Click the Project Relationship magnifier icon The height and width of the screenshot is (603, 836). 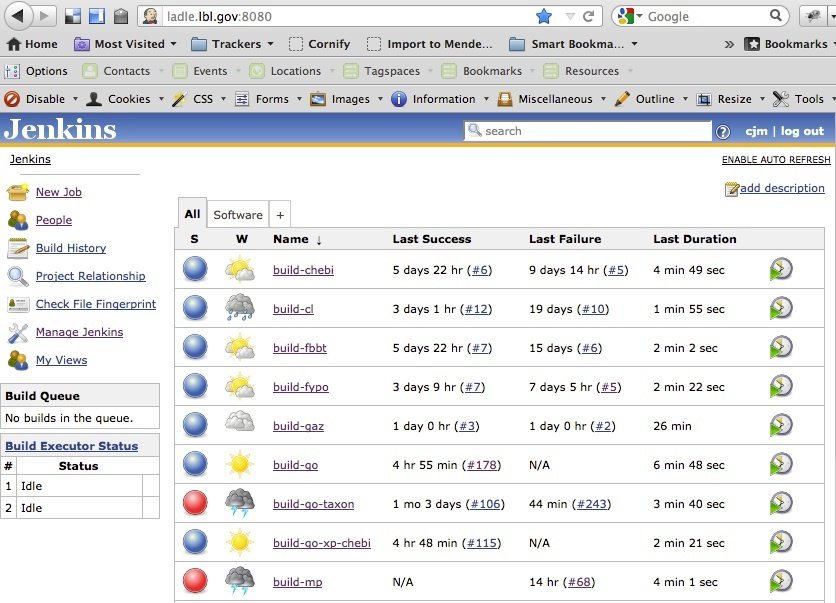(18, 276)
